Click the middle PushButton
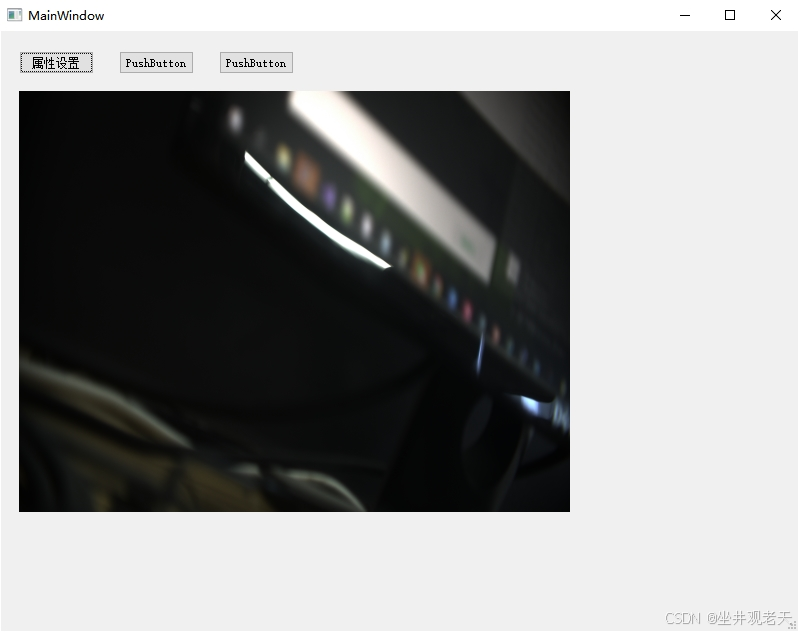799x632 pixels. click(156, 63)
